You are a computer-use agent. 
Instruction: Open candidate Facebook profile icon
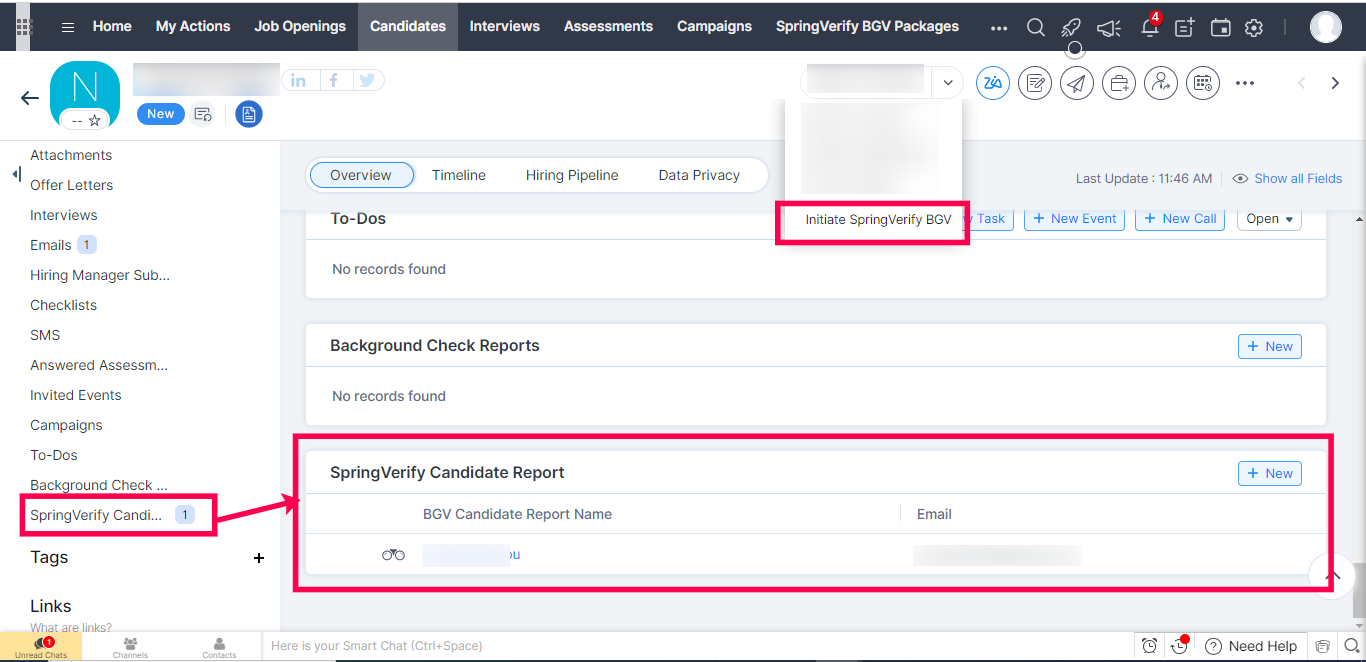[333, 81]
